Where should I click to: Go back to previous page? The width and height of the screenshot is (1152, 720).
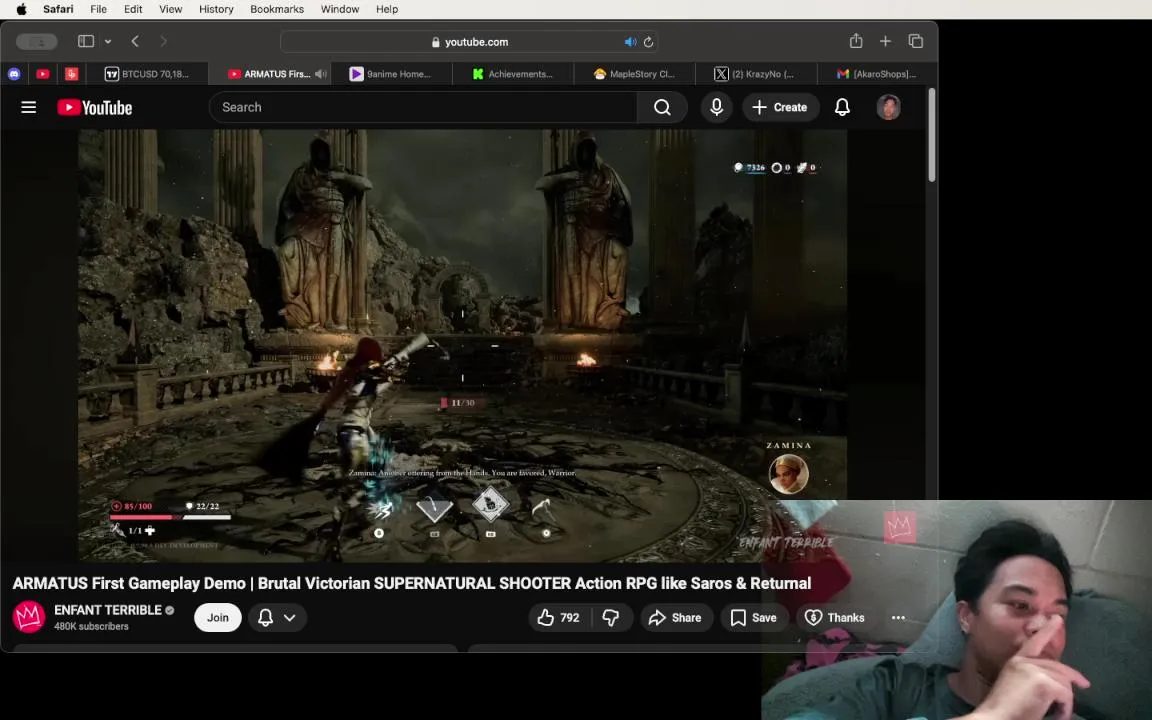coord(135,41)
